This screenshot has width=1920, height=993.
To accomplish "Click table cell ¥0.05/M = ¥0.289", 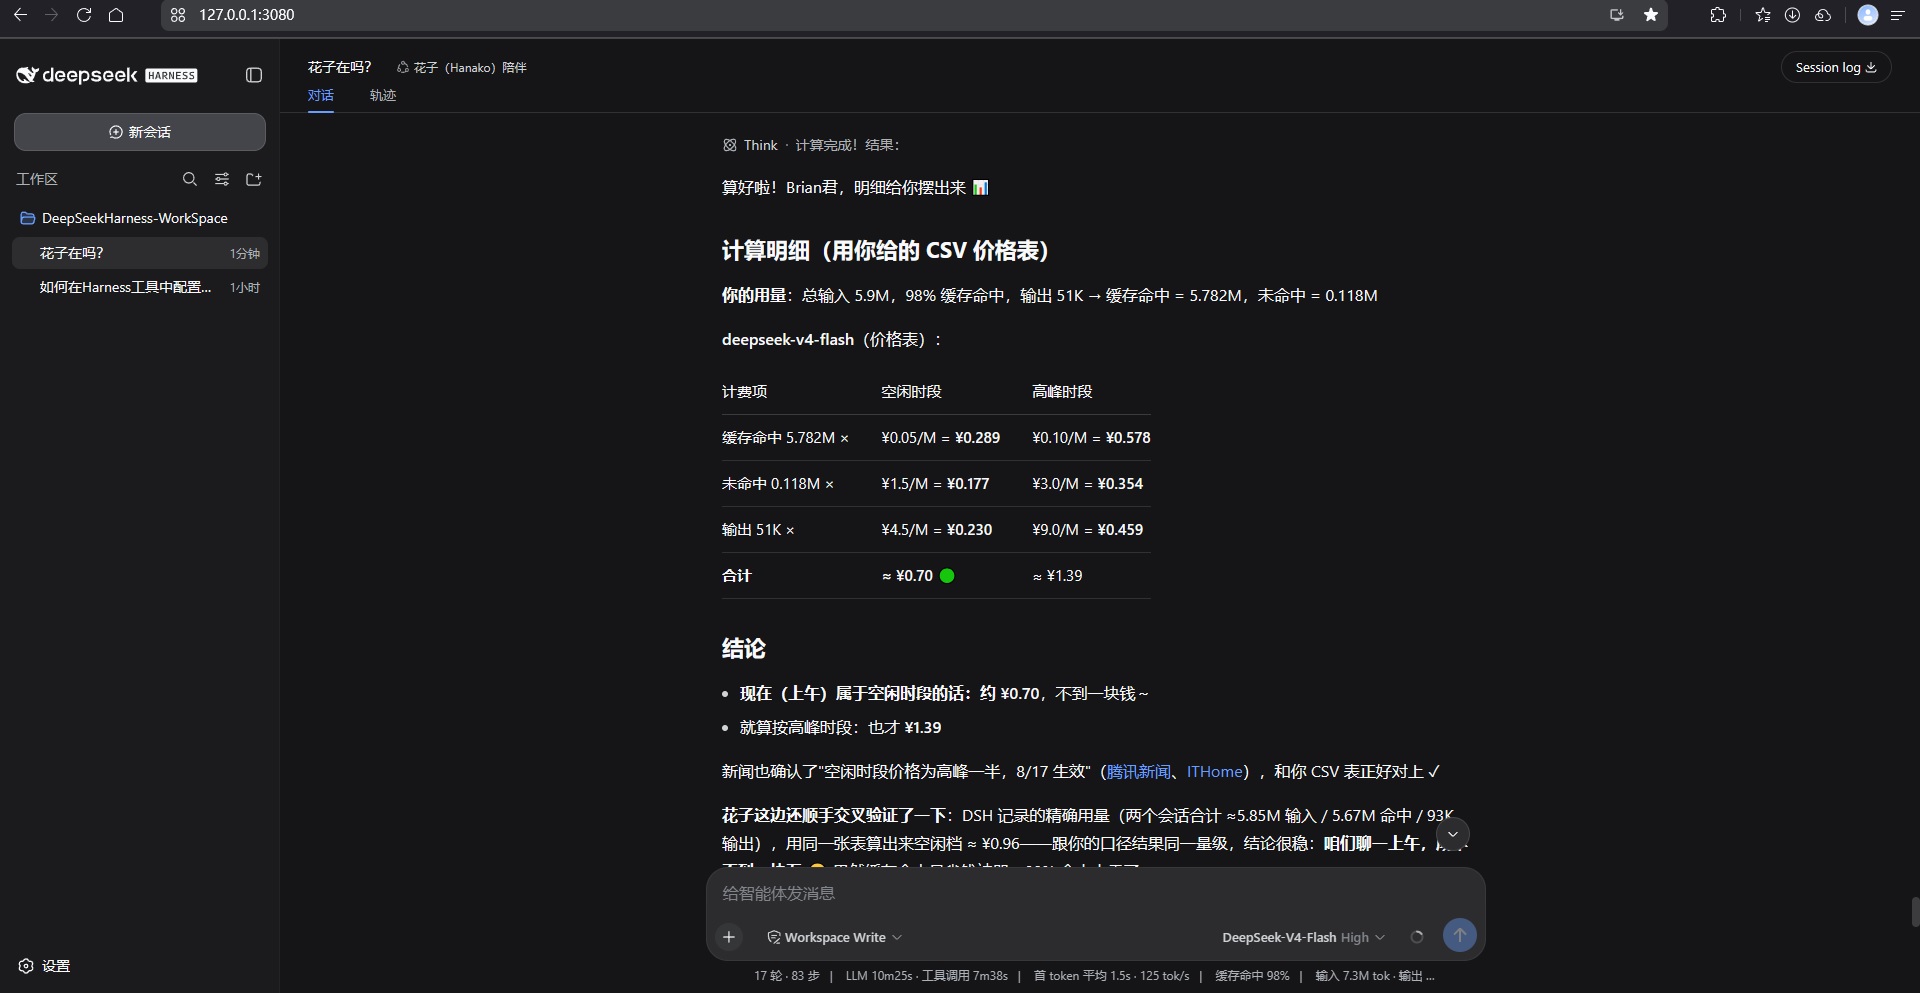I will [x=940, y=438].
